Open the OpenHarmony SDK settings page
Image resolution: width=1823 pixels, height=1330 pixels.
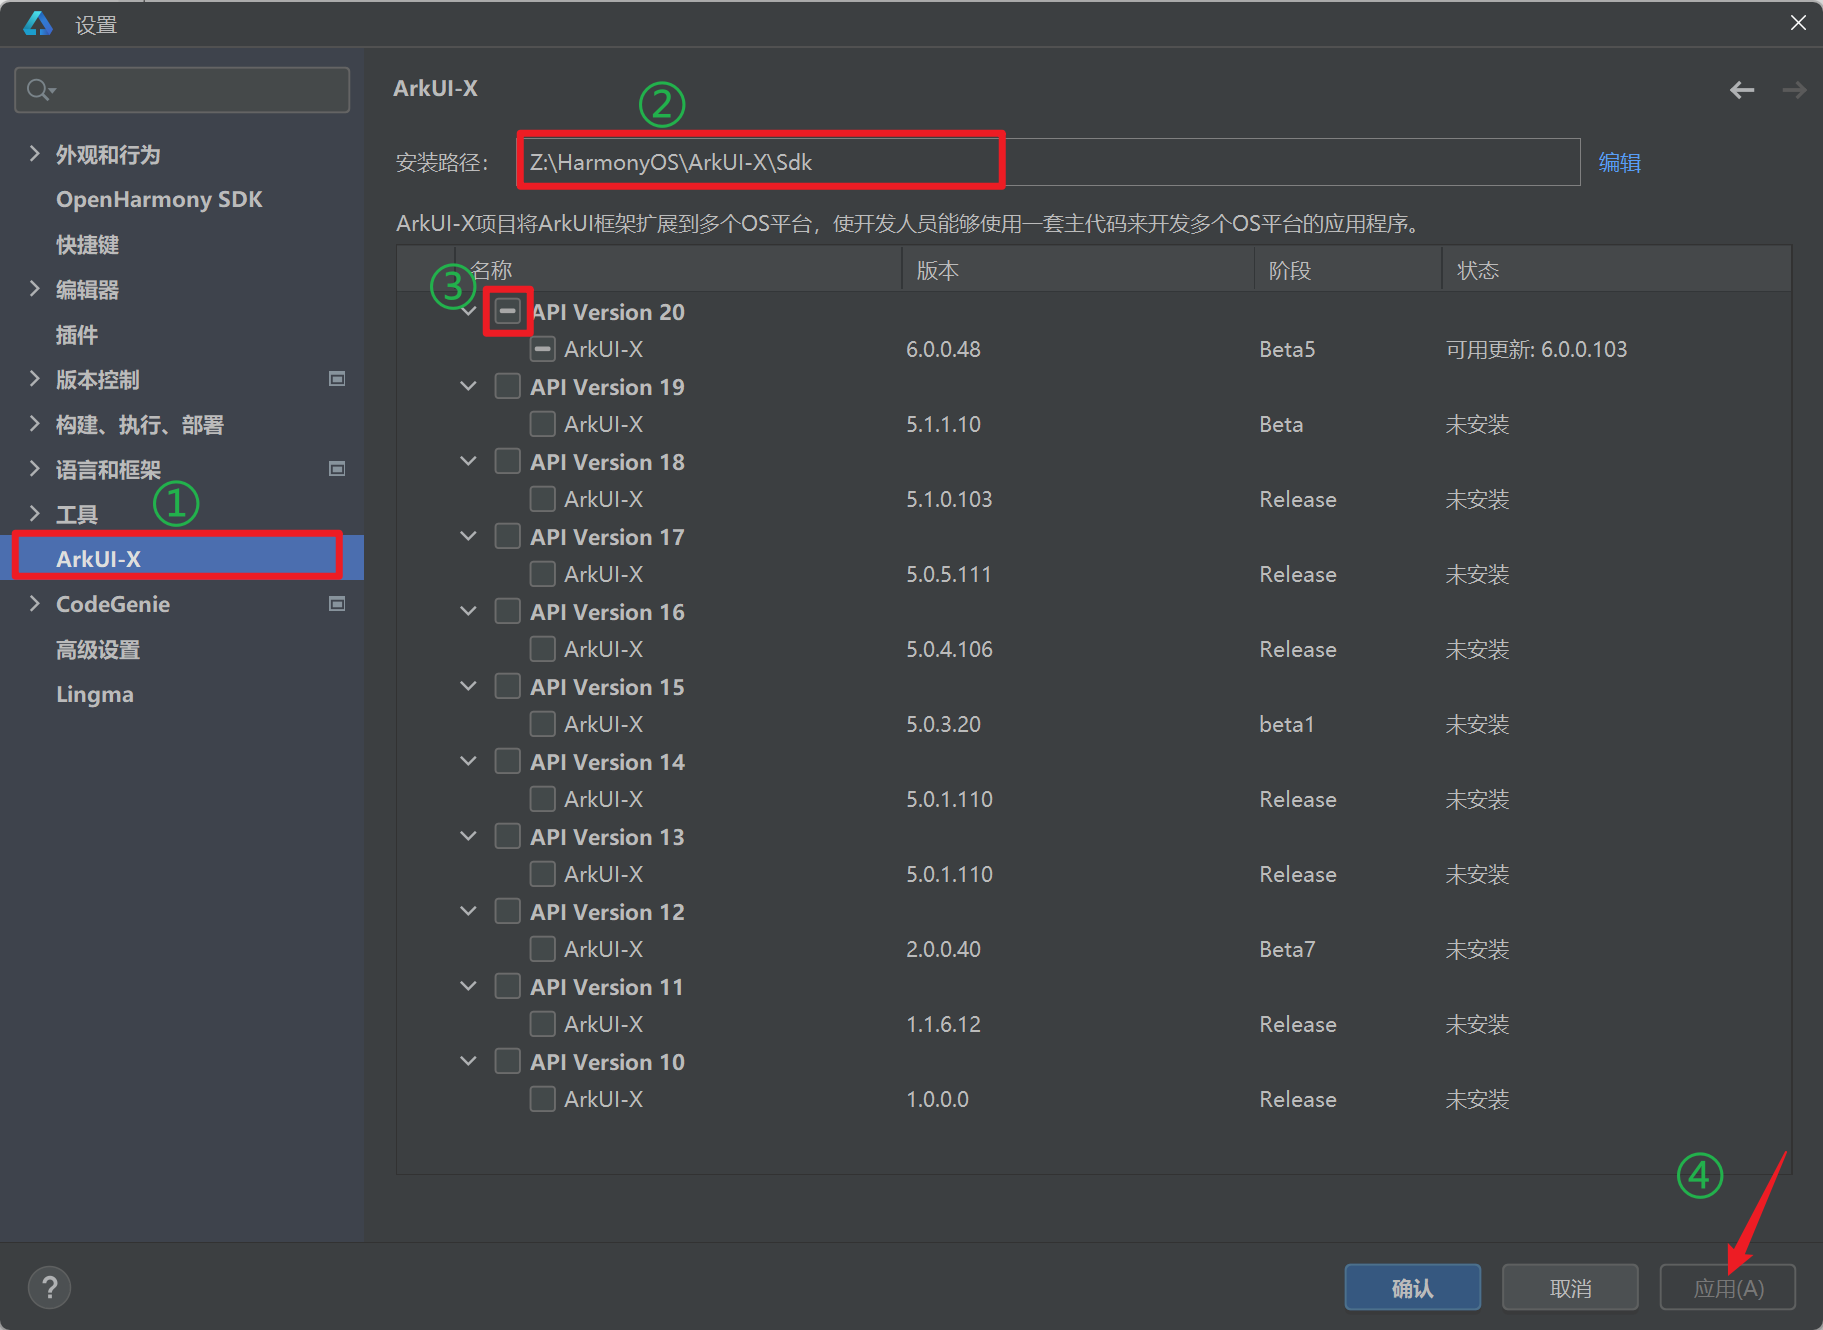pyautogui.click(x=159, y=199)
